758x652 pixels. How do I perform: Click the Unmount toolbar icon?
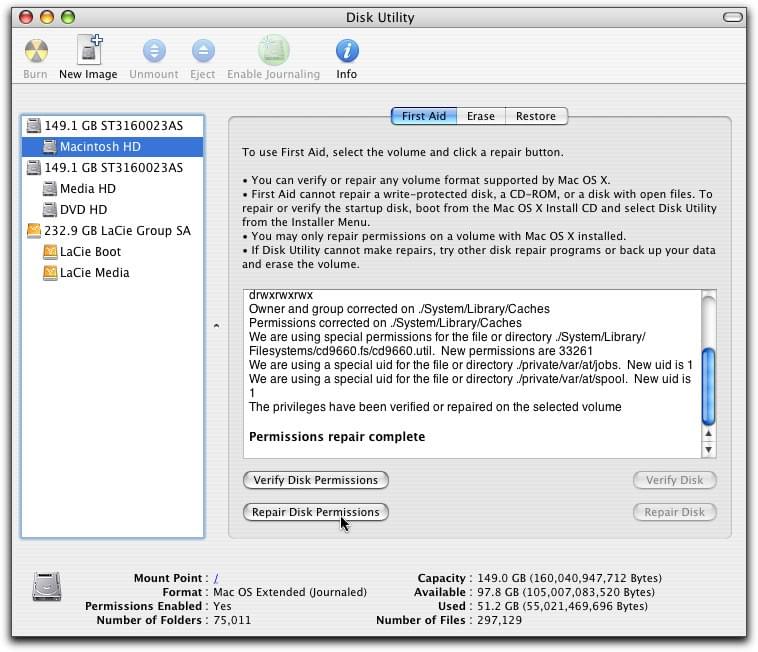[x=154, y=51]
